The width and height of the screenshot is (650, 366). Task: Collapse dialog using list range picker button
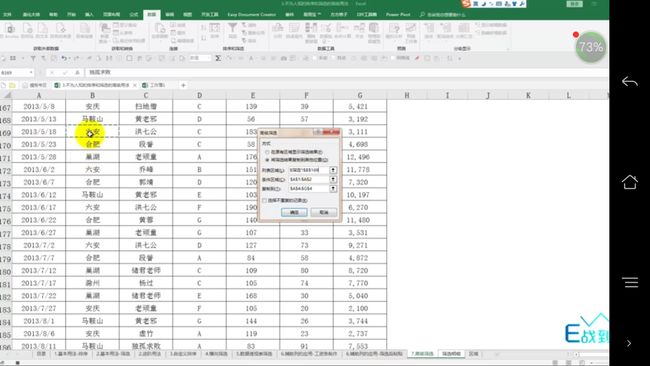pyautogui.click(x=333, y=170)
